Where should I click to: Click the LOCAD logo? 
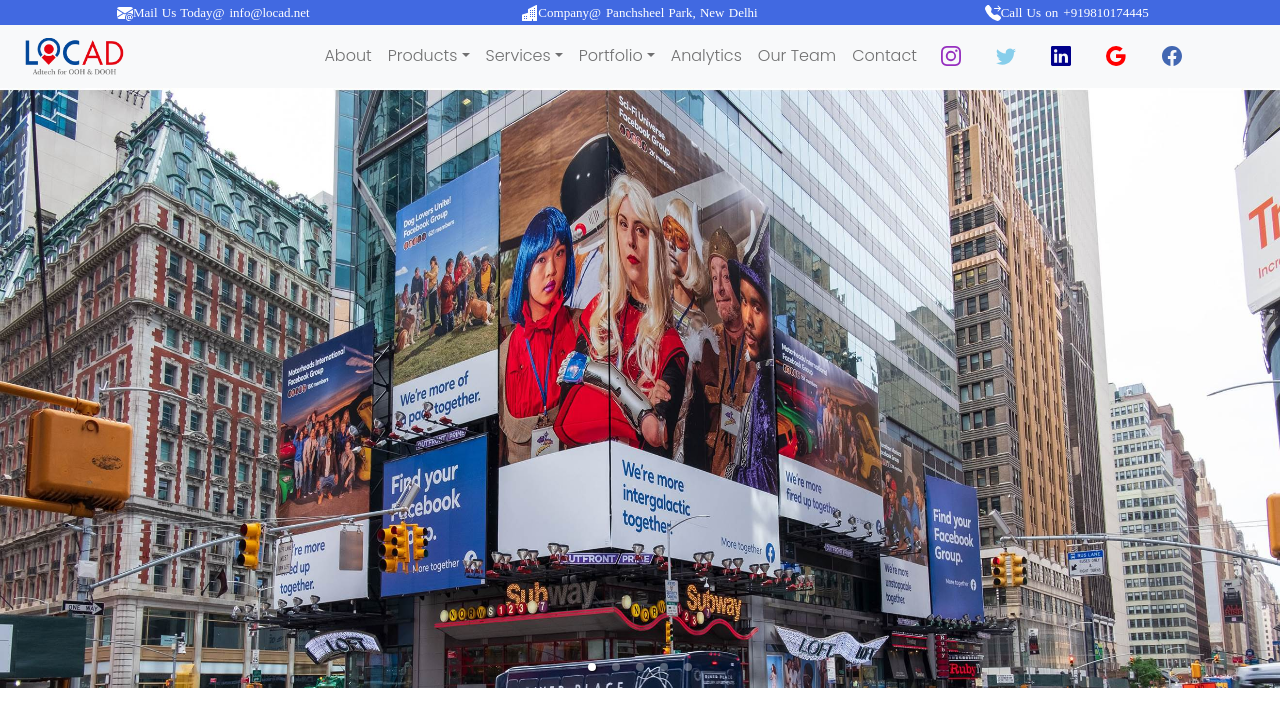(x=75, y=57)
